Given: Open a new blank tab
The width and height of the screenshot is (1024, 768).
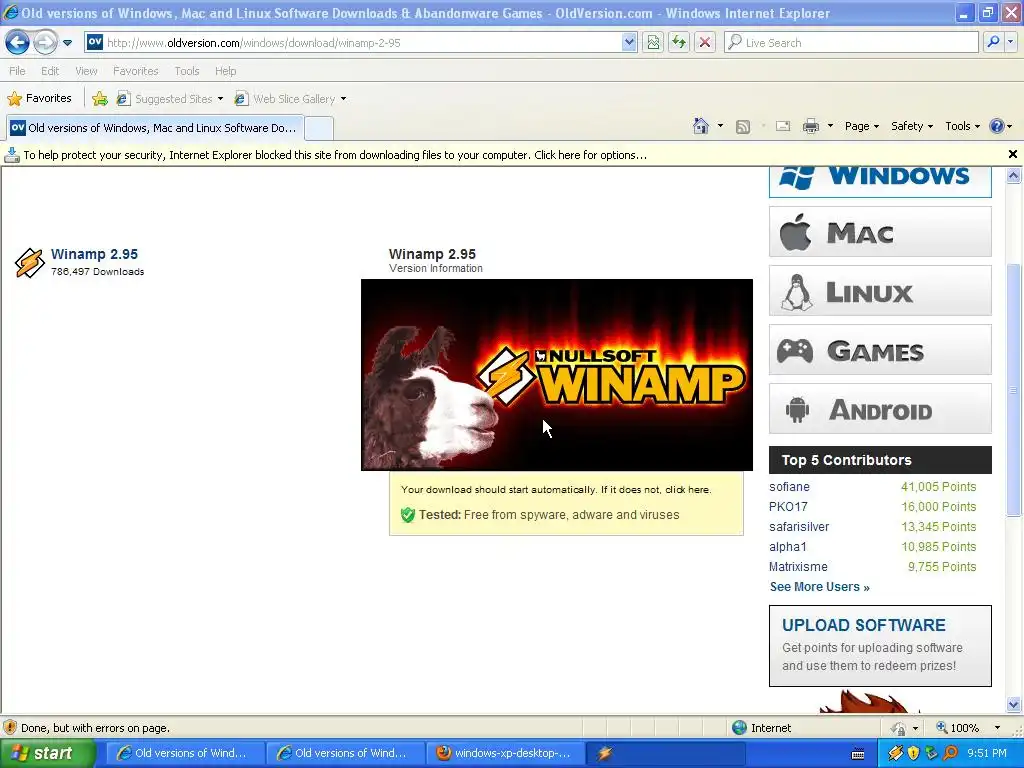Looking at the screenshot, I should (x=319, y=128).
